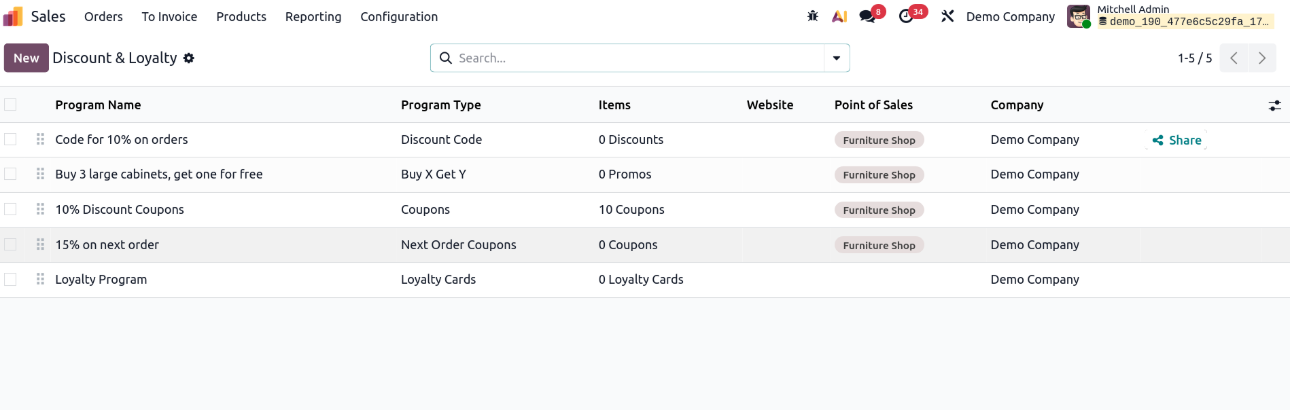The height and width of the screenshot is (410, 1290).
Task: Open column settings adjust icon
Action: [1274, 105]
